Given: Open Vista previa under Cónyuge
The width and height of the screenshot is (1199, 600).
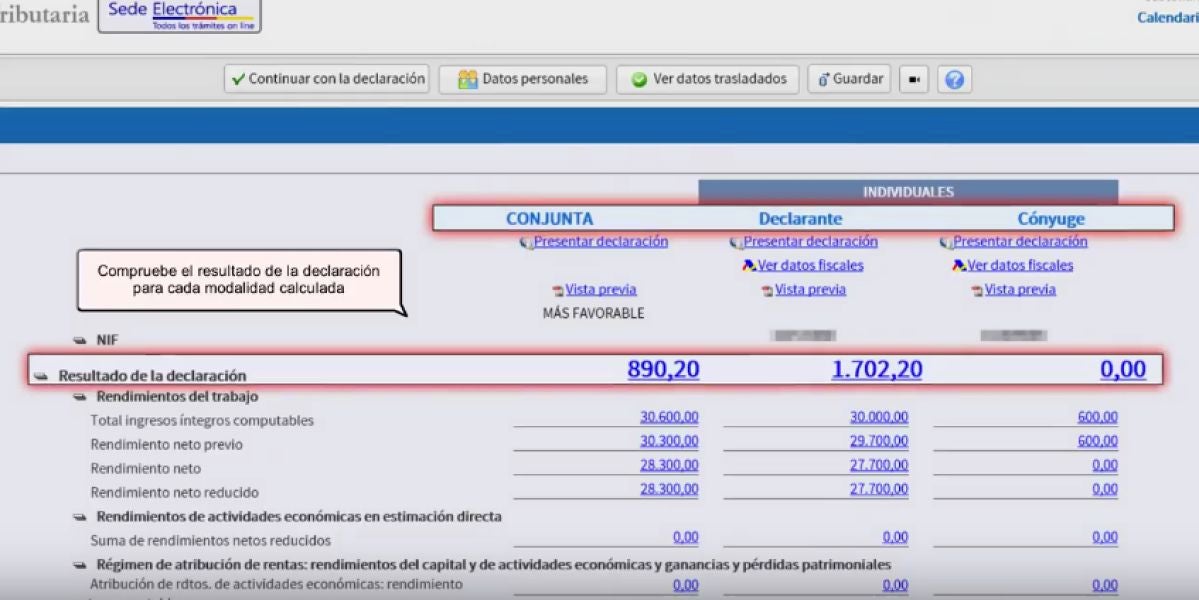Looking at the screenshot, I should tap(1019, 290).
